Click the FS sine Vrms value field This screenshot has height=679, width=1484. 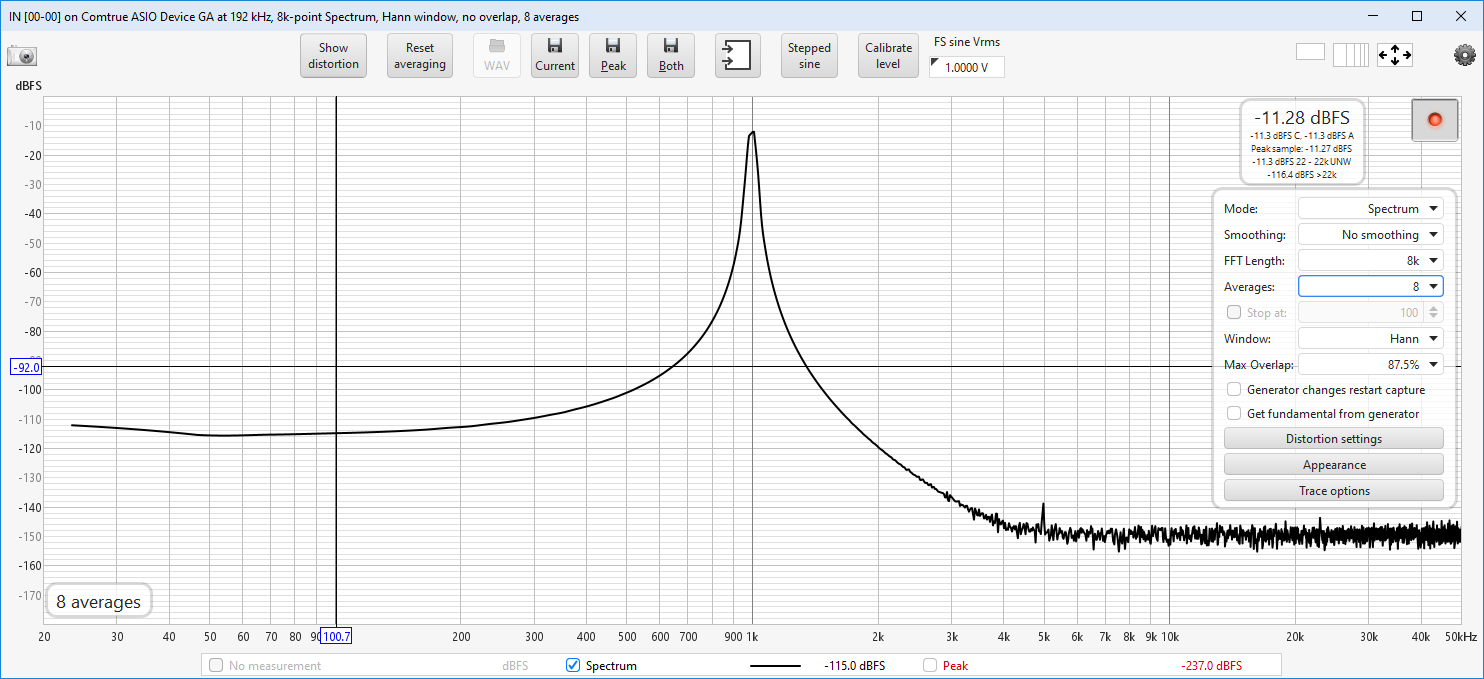pos(966,67)
